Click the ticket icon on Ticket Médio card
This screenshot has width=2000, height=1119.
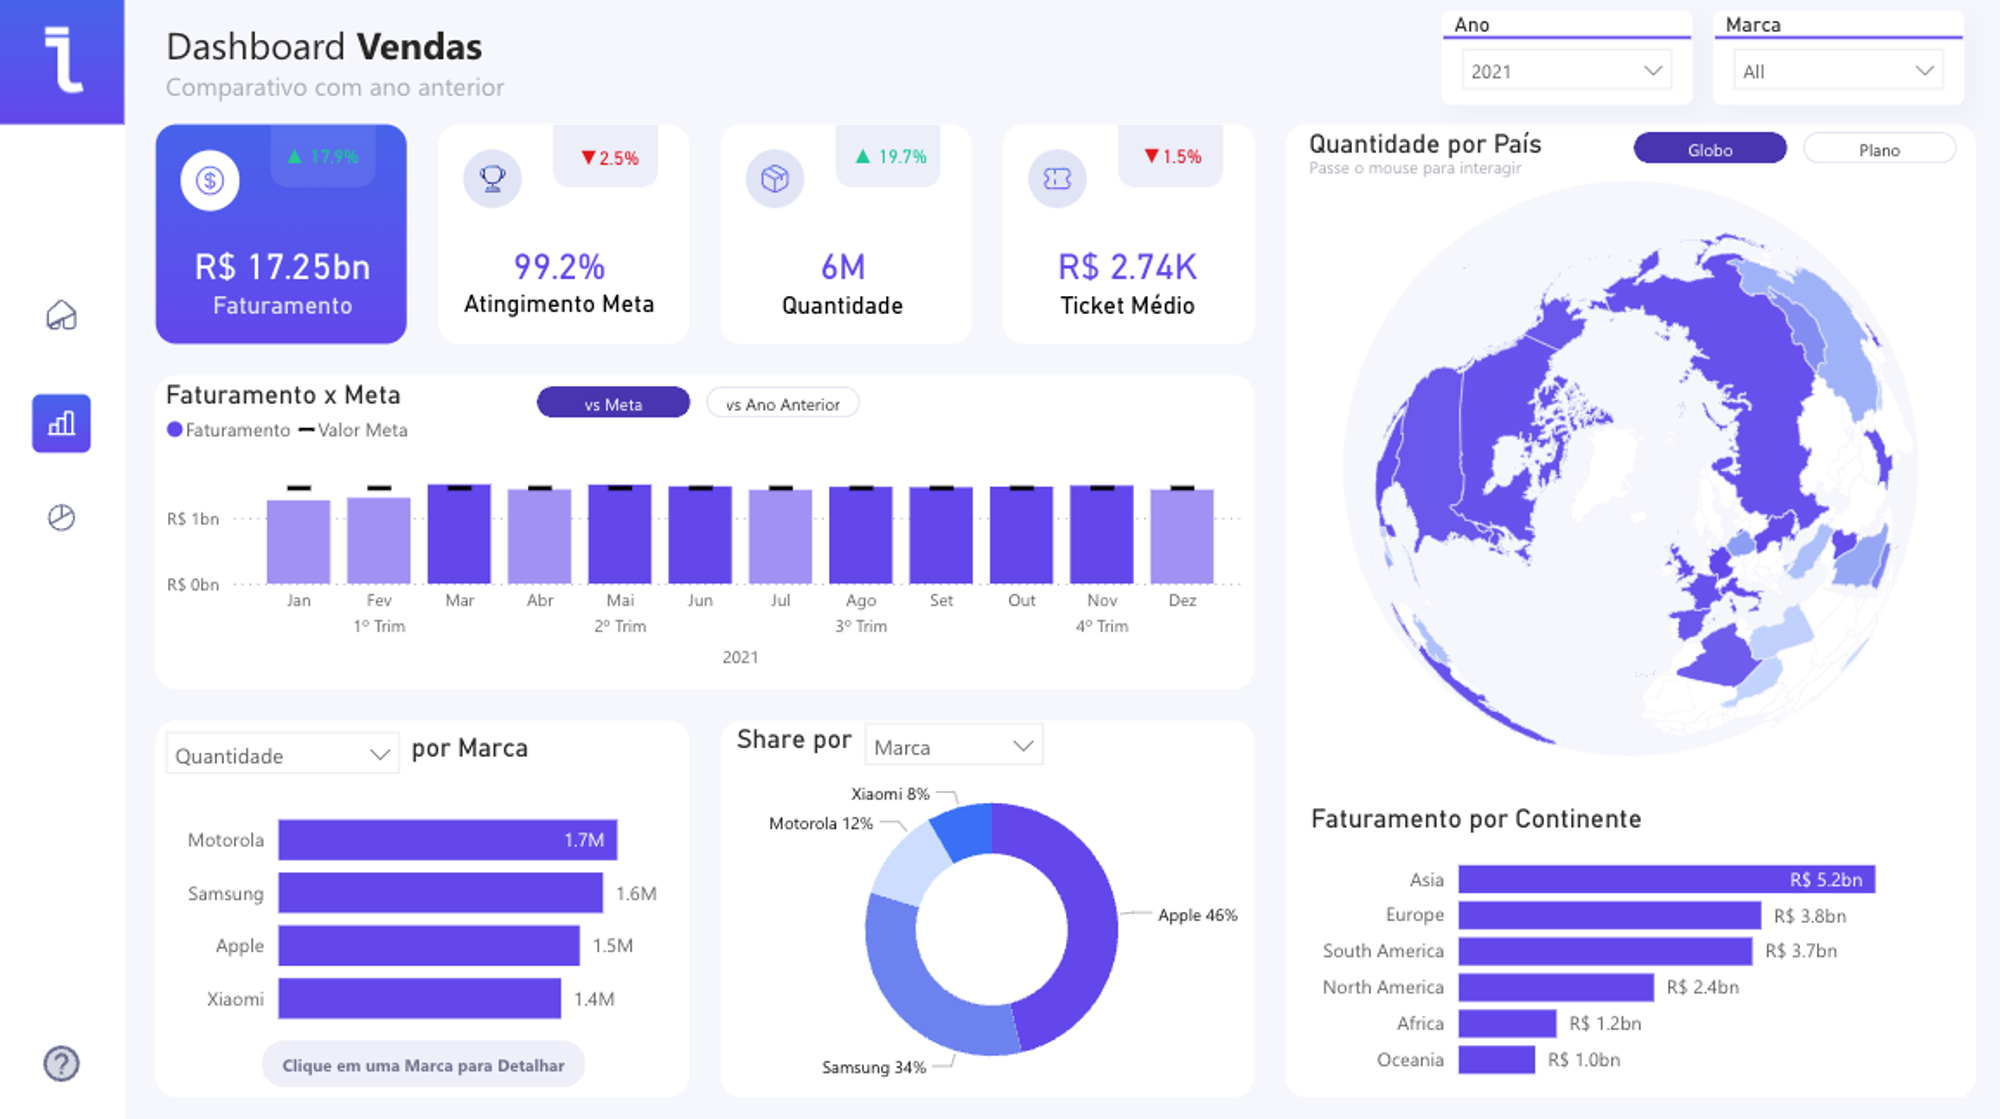[x=1057, y=179]
